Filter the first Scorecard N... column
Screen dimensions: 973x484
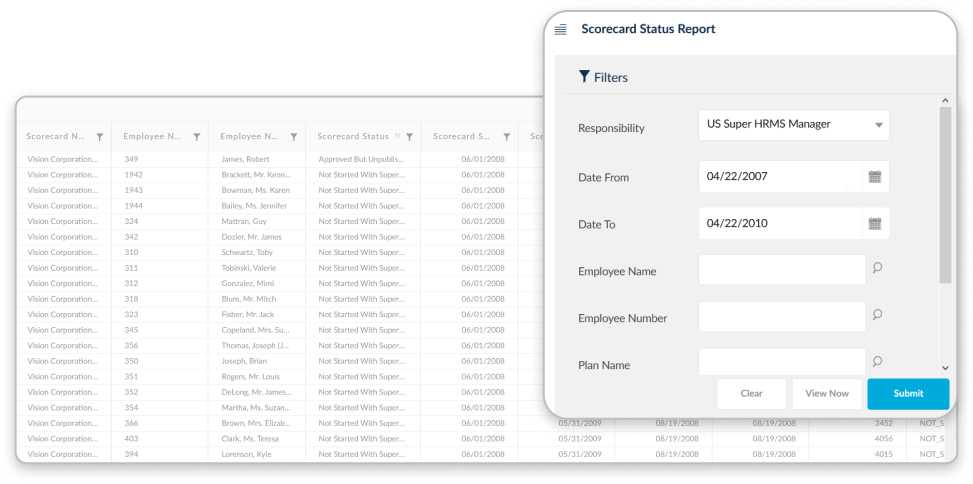pyautogui.click(x=99, y=137)
